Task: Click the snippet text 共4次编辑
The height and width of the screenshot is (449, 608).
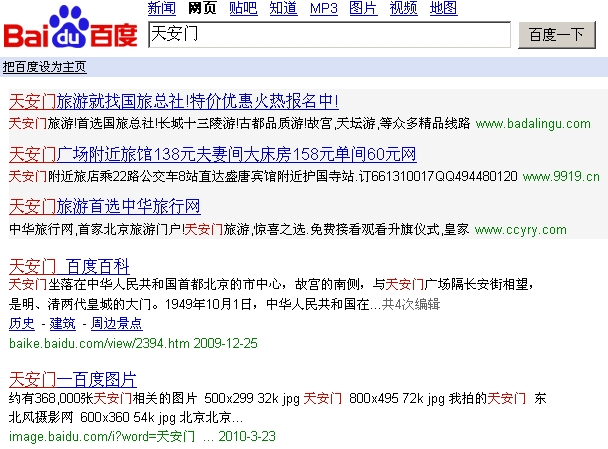Action: point(411,304)
